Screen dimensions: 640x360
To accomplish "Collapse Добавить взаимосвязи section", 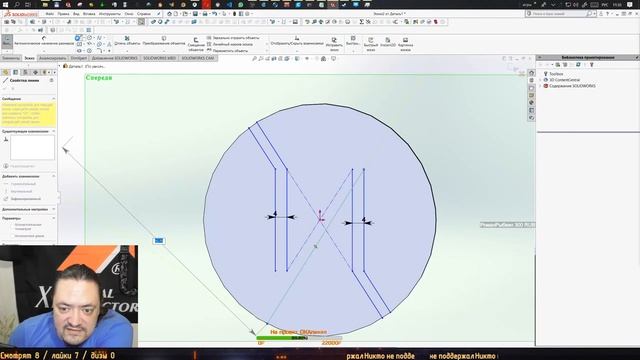I will coord(53,176).
